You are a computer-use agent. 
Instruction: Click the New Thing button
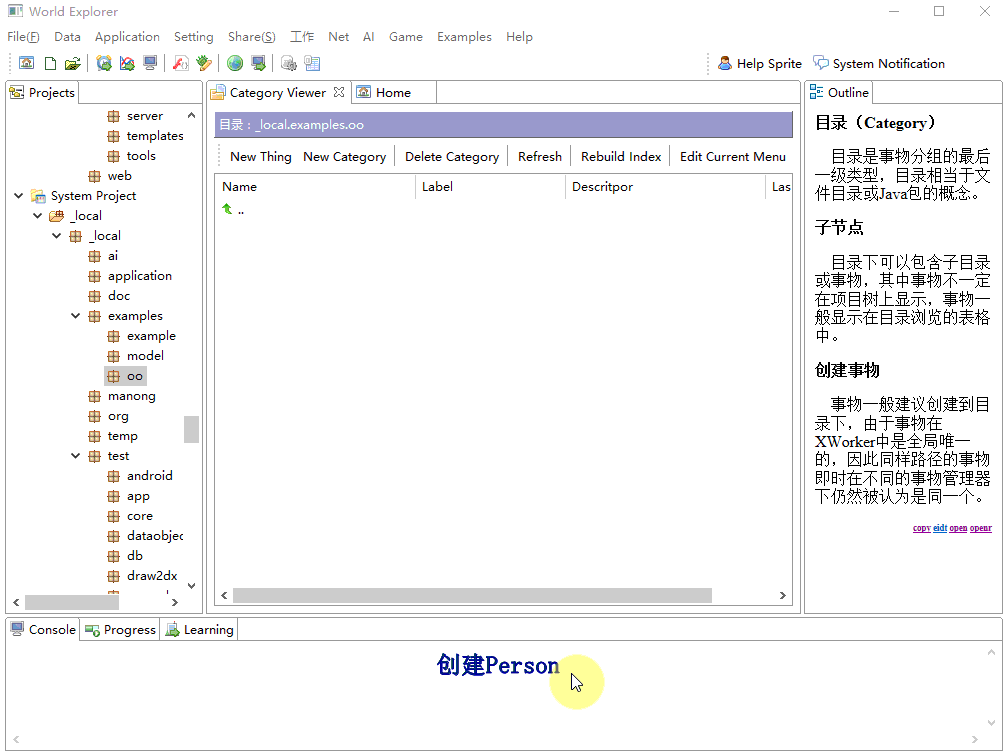(x=260, y=156)
